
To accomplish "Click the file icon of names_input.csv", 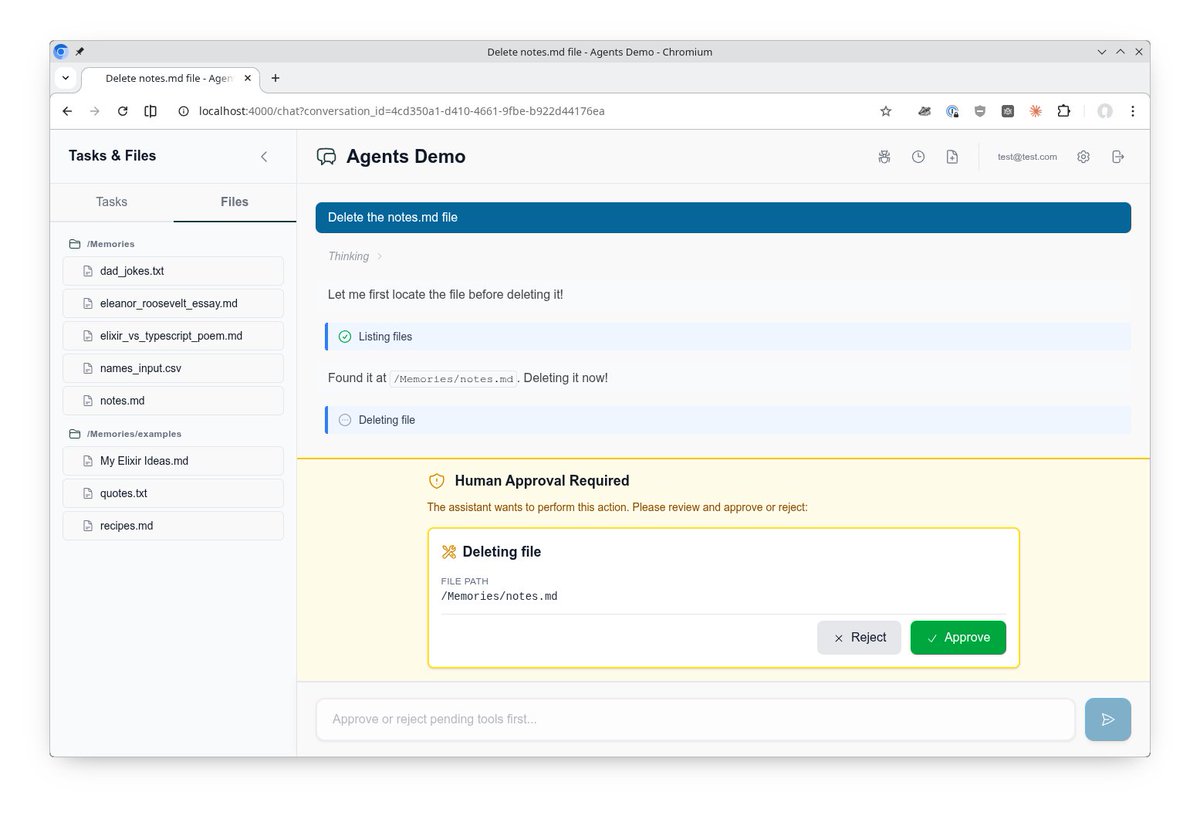I will (x=87, y=369).
